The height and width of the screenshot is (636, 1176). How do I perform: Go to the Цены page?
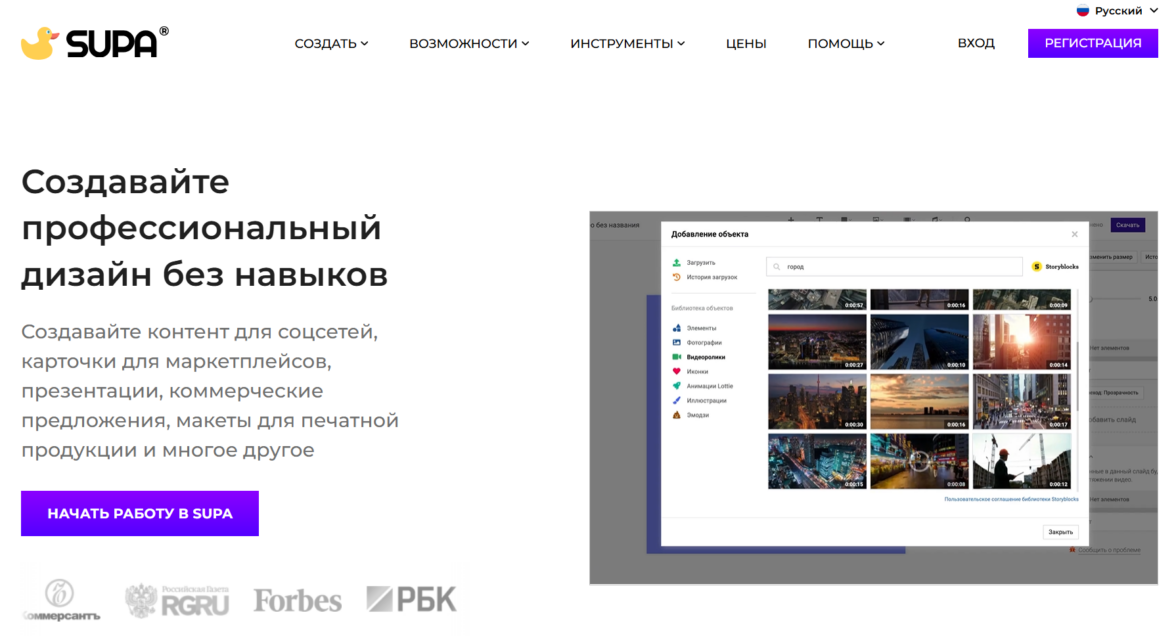[746, 44]
